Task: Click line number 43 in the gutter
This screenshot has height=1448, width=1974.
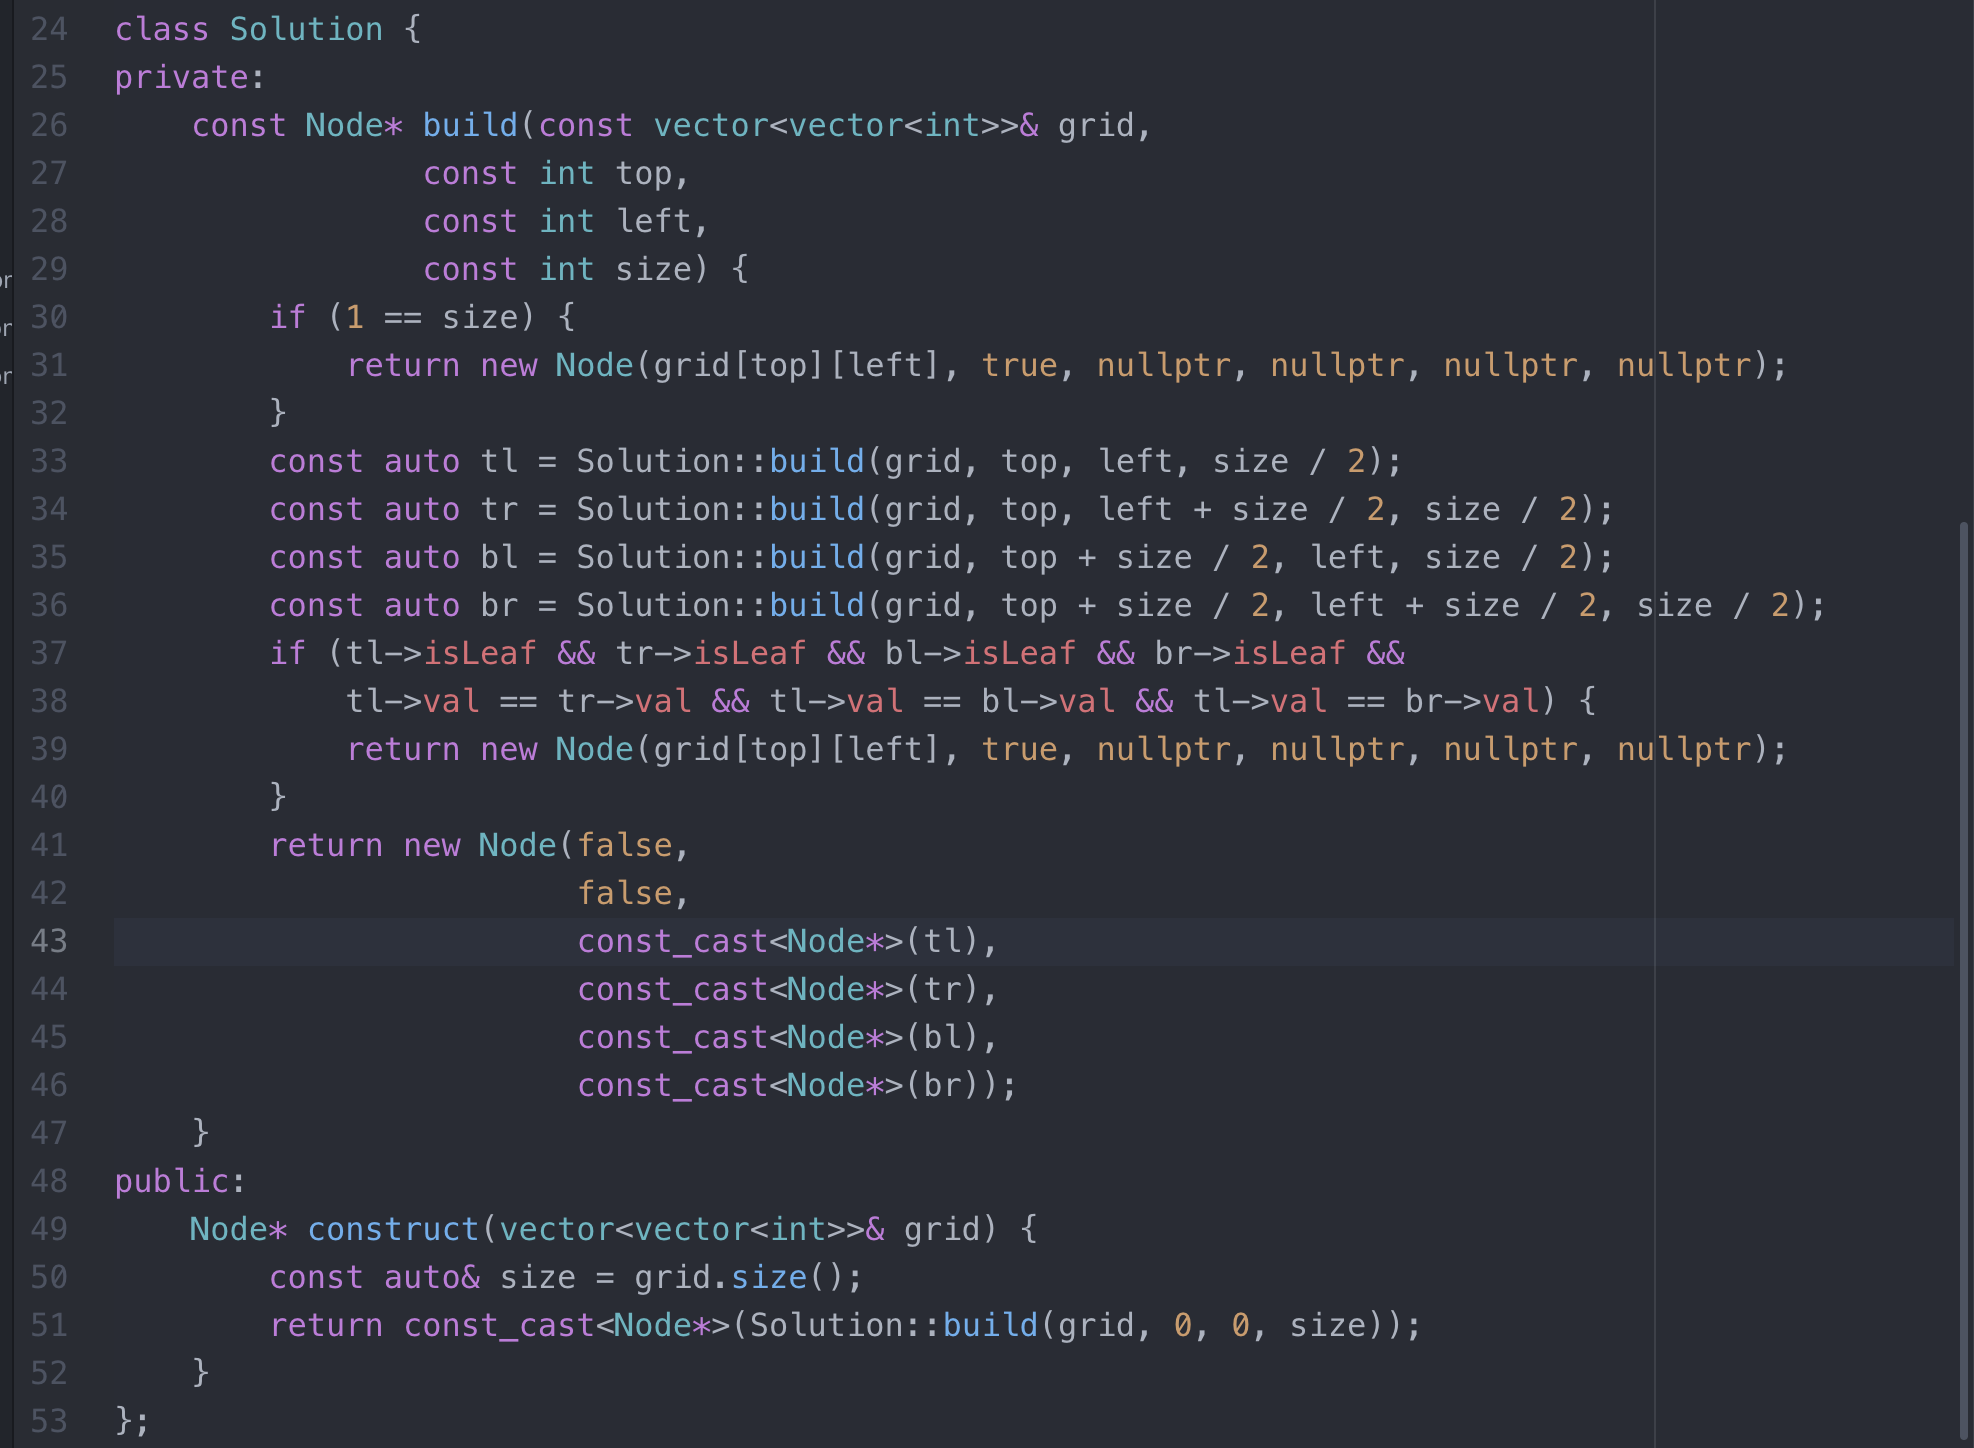Action: [x=49, y=941]
